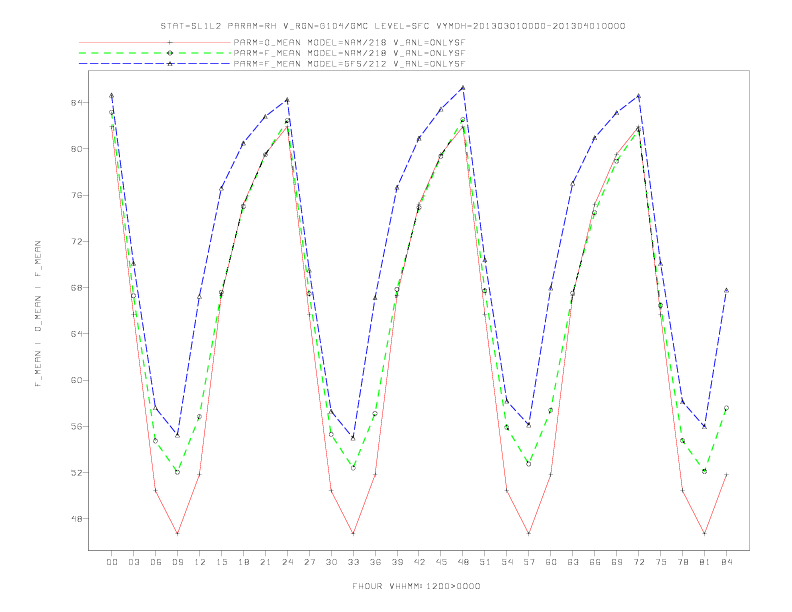Click green NAM circle data point at hour 60

tap(551, 411)
